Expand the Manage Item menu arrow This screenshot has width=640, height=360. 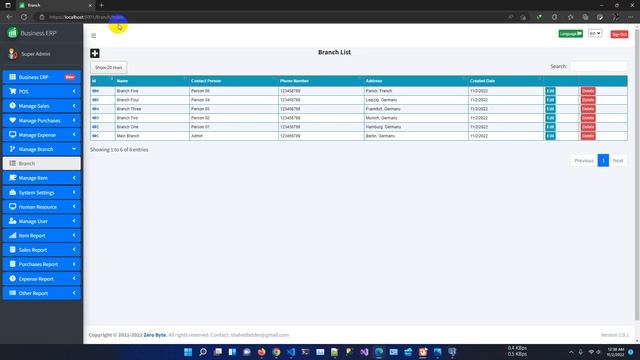[x=74, y=178]
